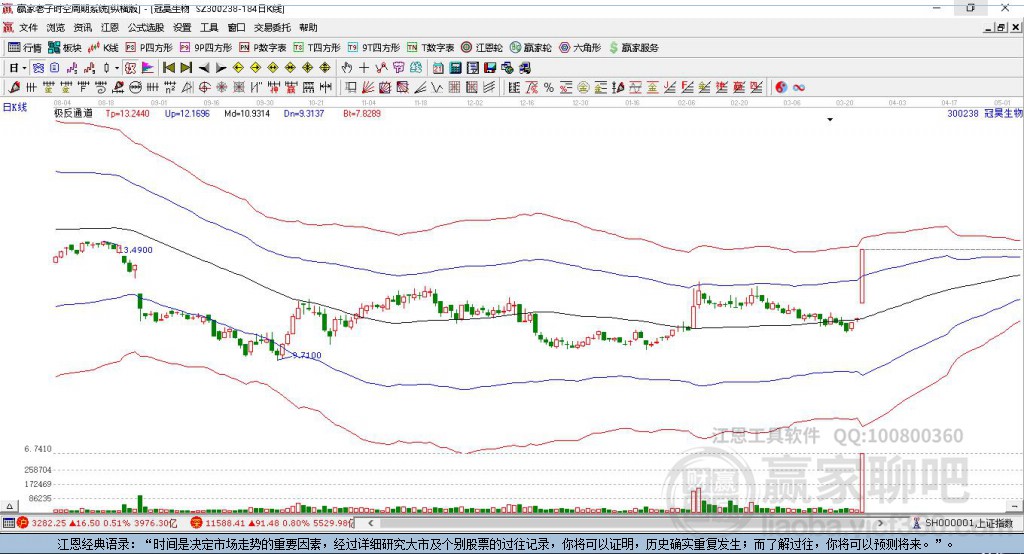Click the percent sign tool icon
The width and height of the screenshot is (1024, 554).
point(549,88)
